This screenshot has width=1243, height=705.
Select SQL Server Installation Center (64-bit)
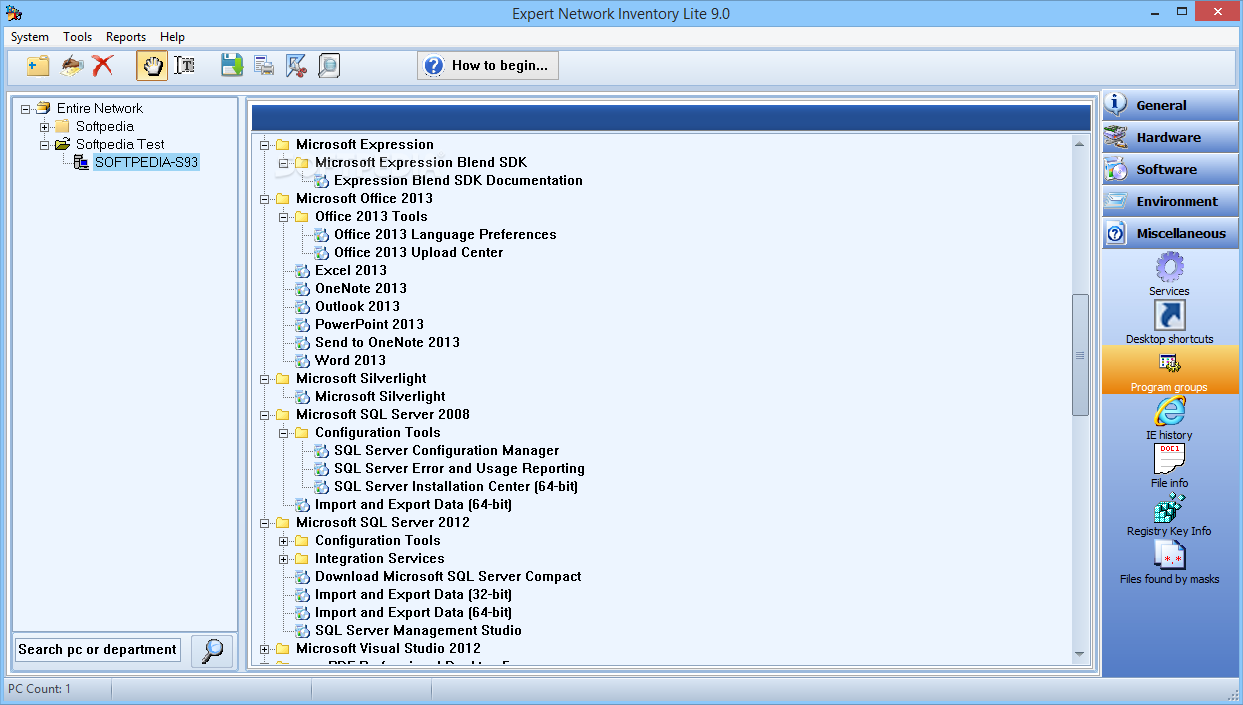pos(456,487)
